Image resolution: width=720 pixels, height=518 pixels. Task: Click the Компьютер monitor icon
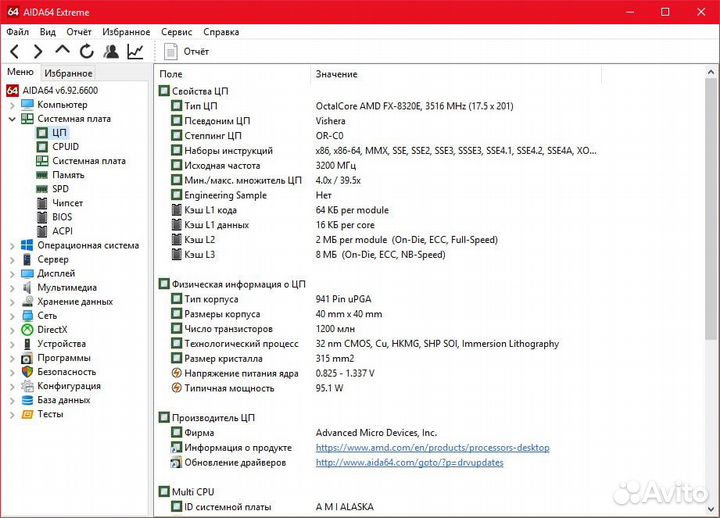point(28,105)
